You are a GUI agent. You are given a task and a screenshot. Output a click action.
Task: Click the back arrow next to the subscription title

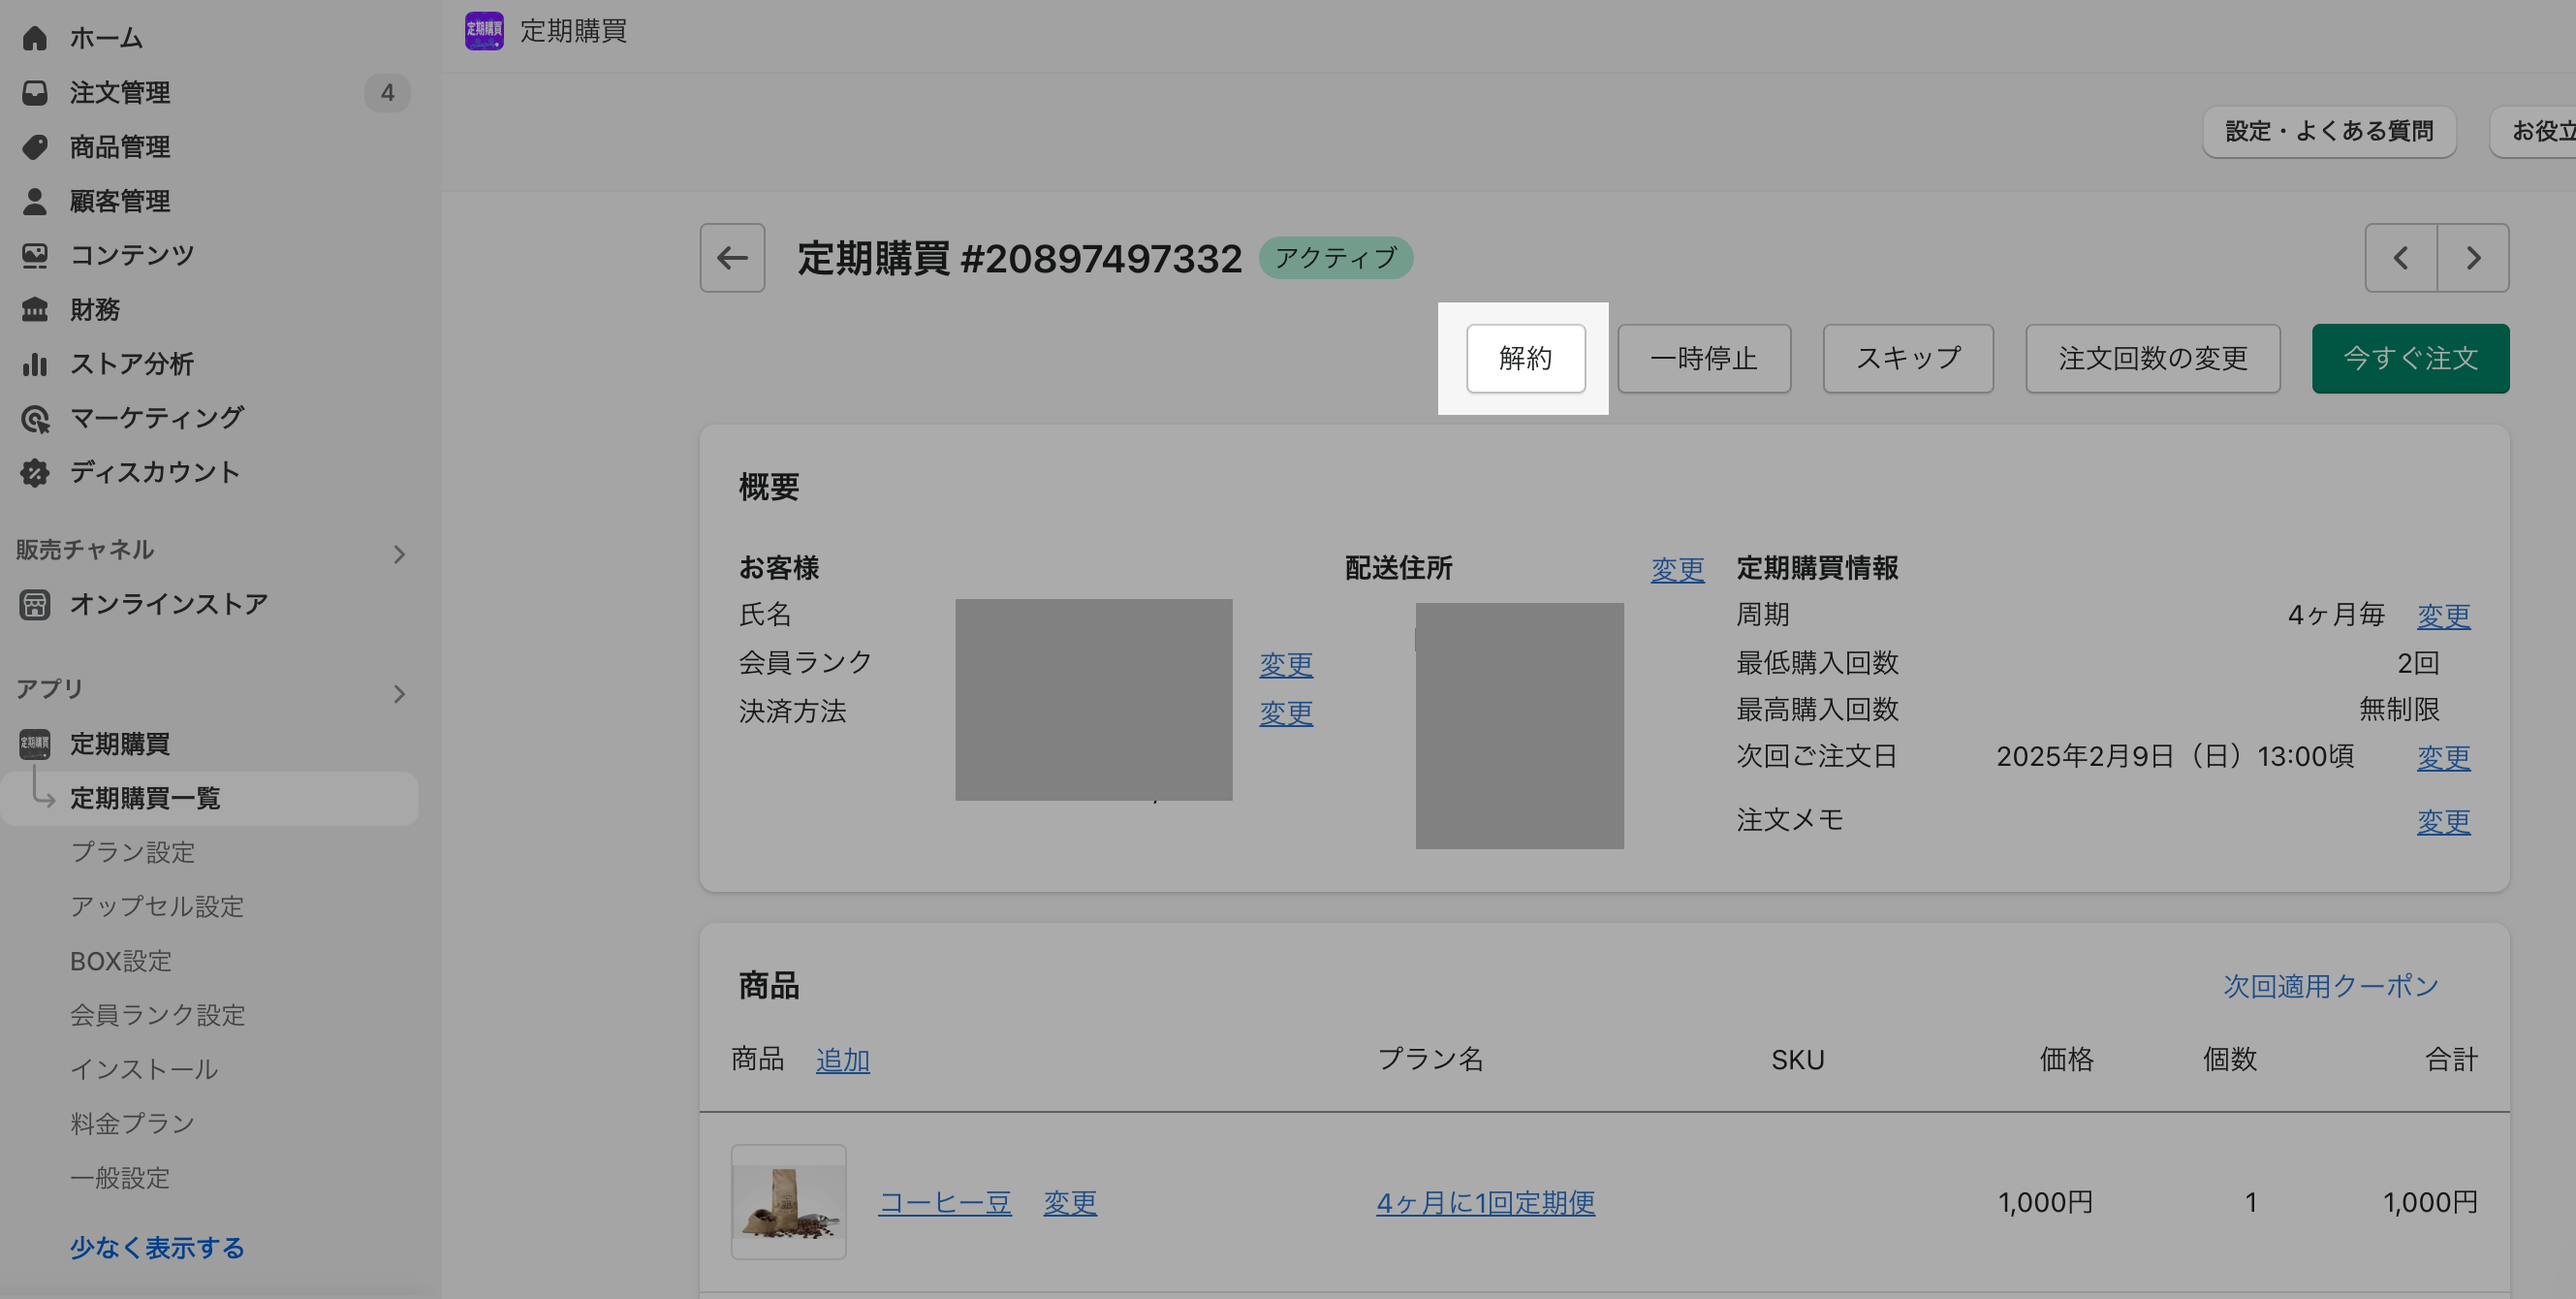732,258
